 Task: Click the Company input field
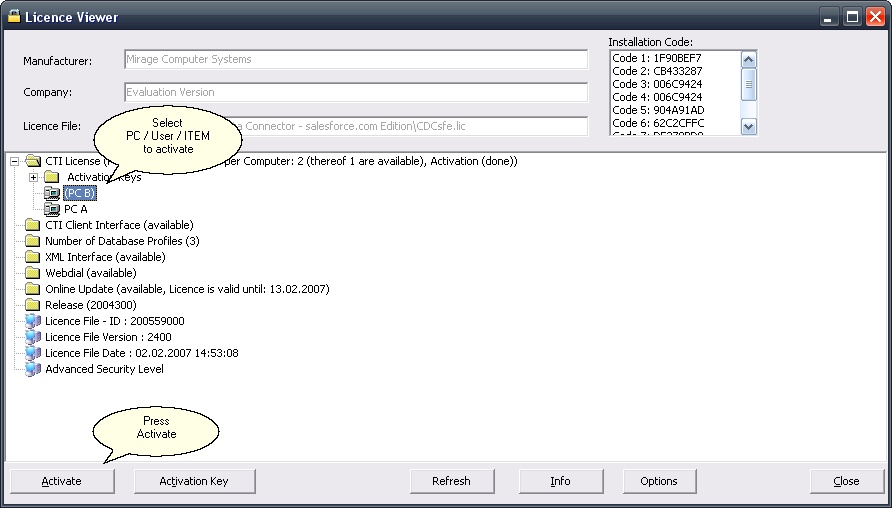click(356, 92)
